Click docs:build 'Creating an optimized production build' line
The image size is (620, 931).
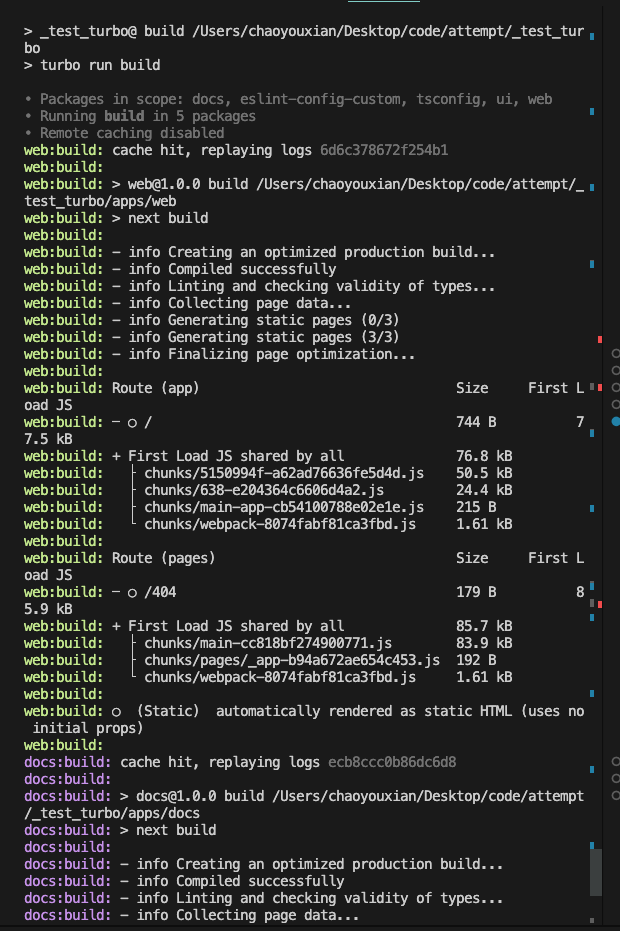click(x=264, y=864)
